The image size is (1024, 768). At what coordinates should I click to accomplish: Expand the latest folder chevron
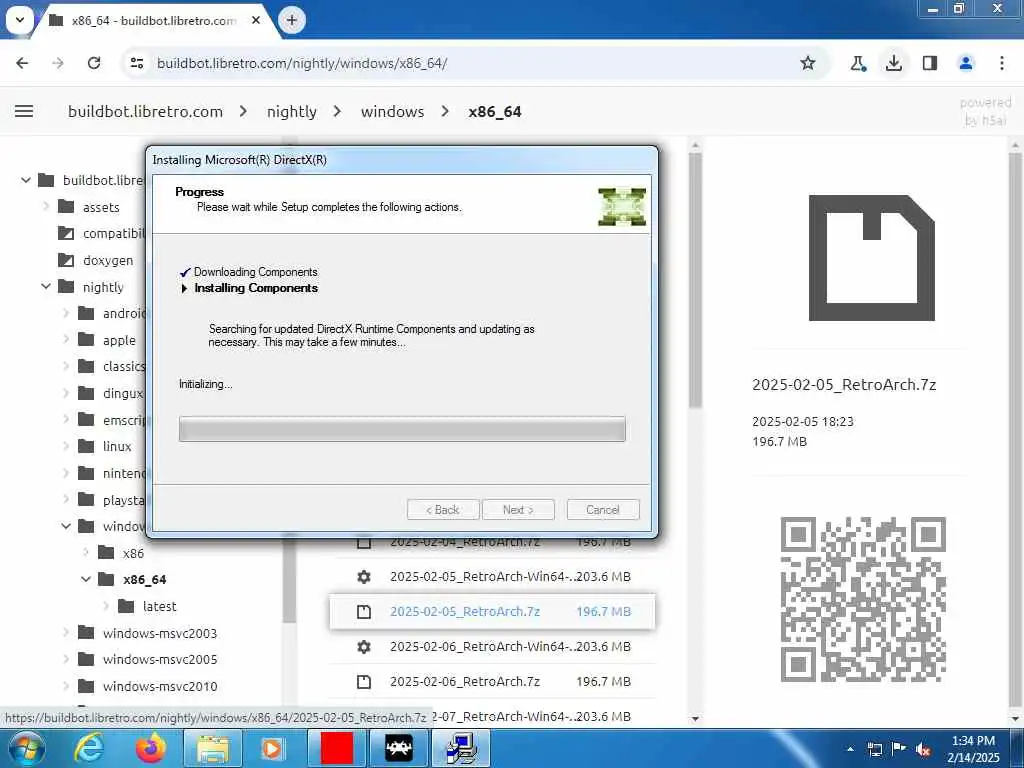click(x=106, y=606)
